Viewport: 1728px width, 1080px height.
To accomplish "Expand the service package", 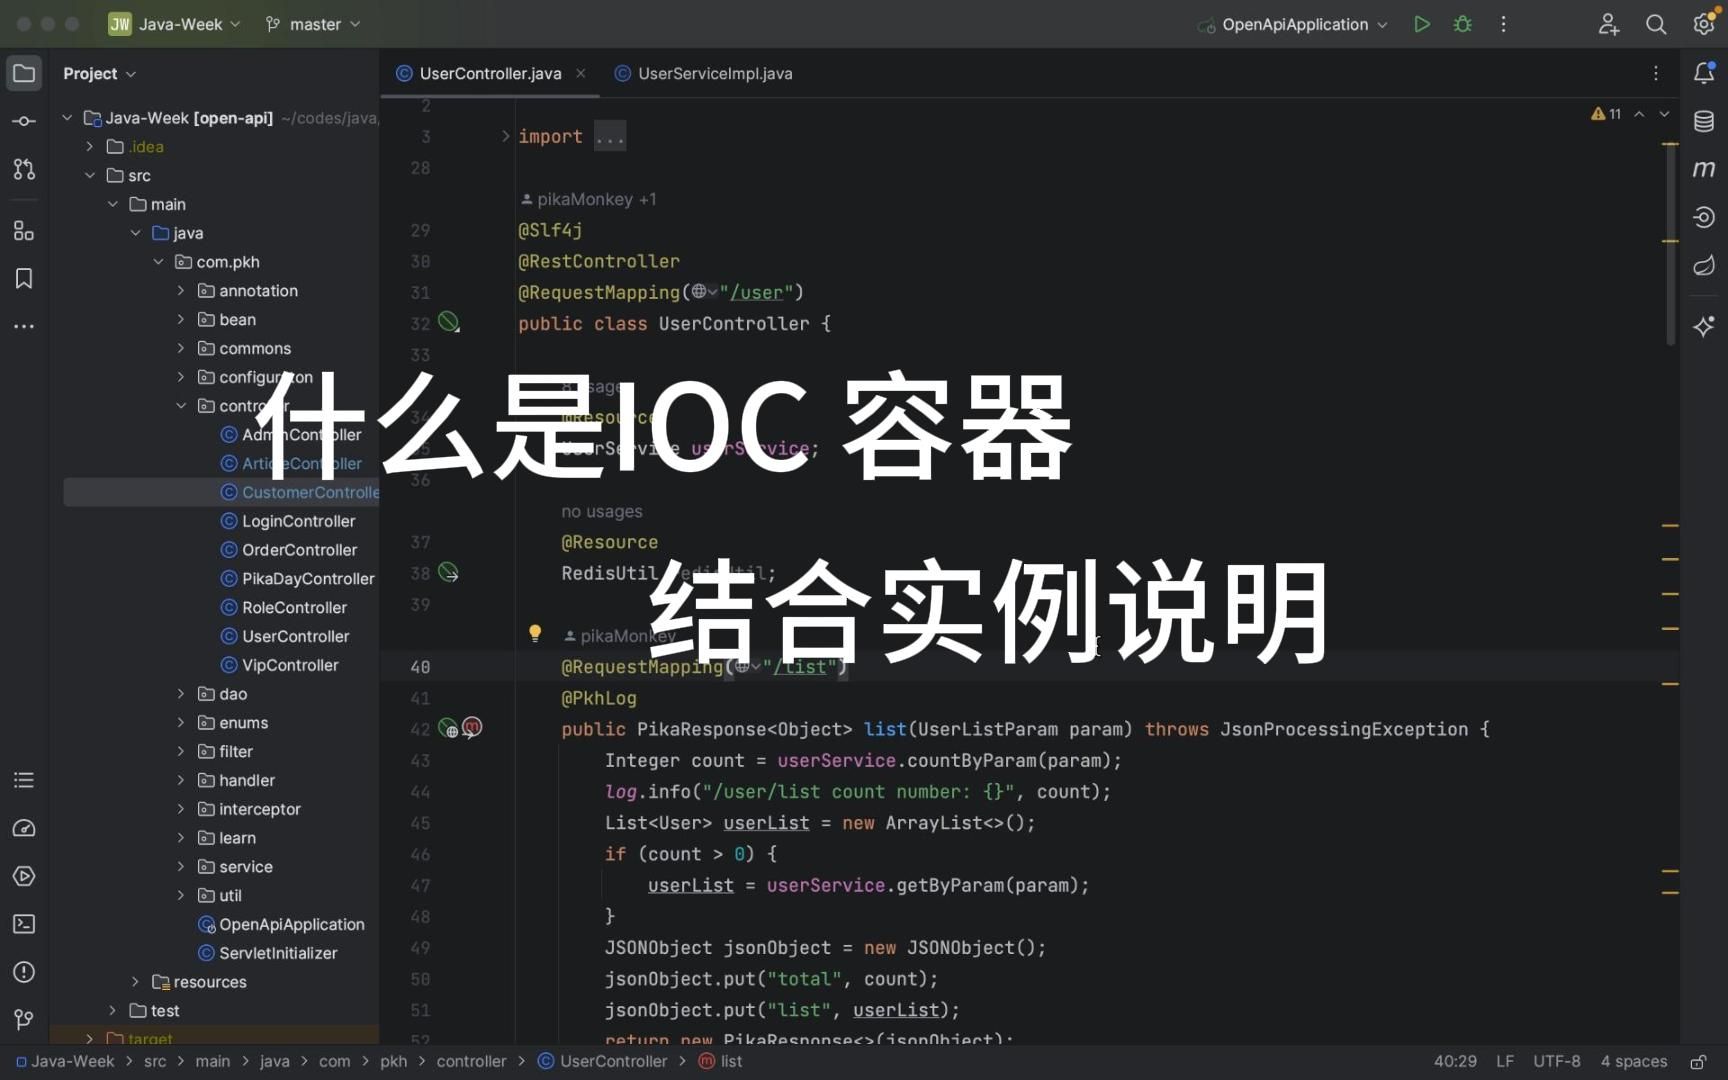I will pos(181,867).
